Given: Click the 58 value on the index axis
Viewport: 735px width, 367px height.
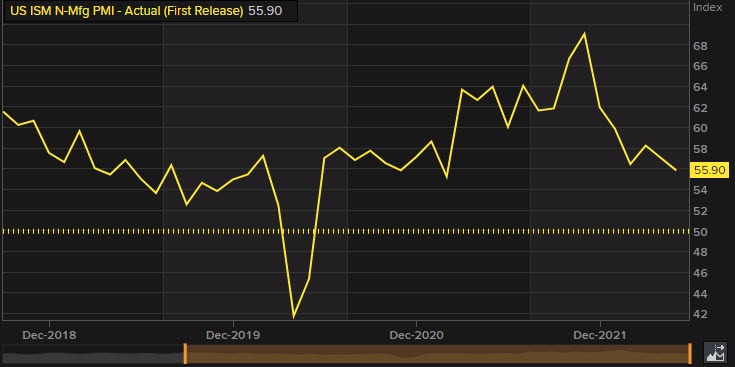Looking at the screenshot, I should point(701,149).
